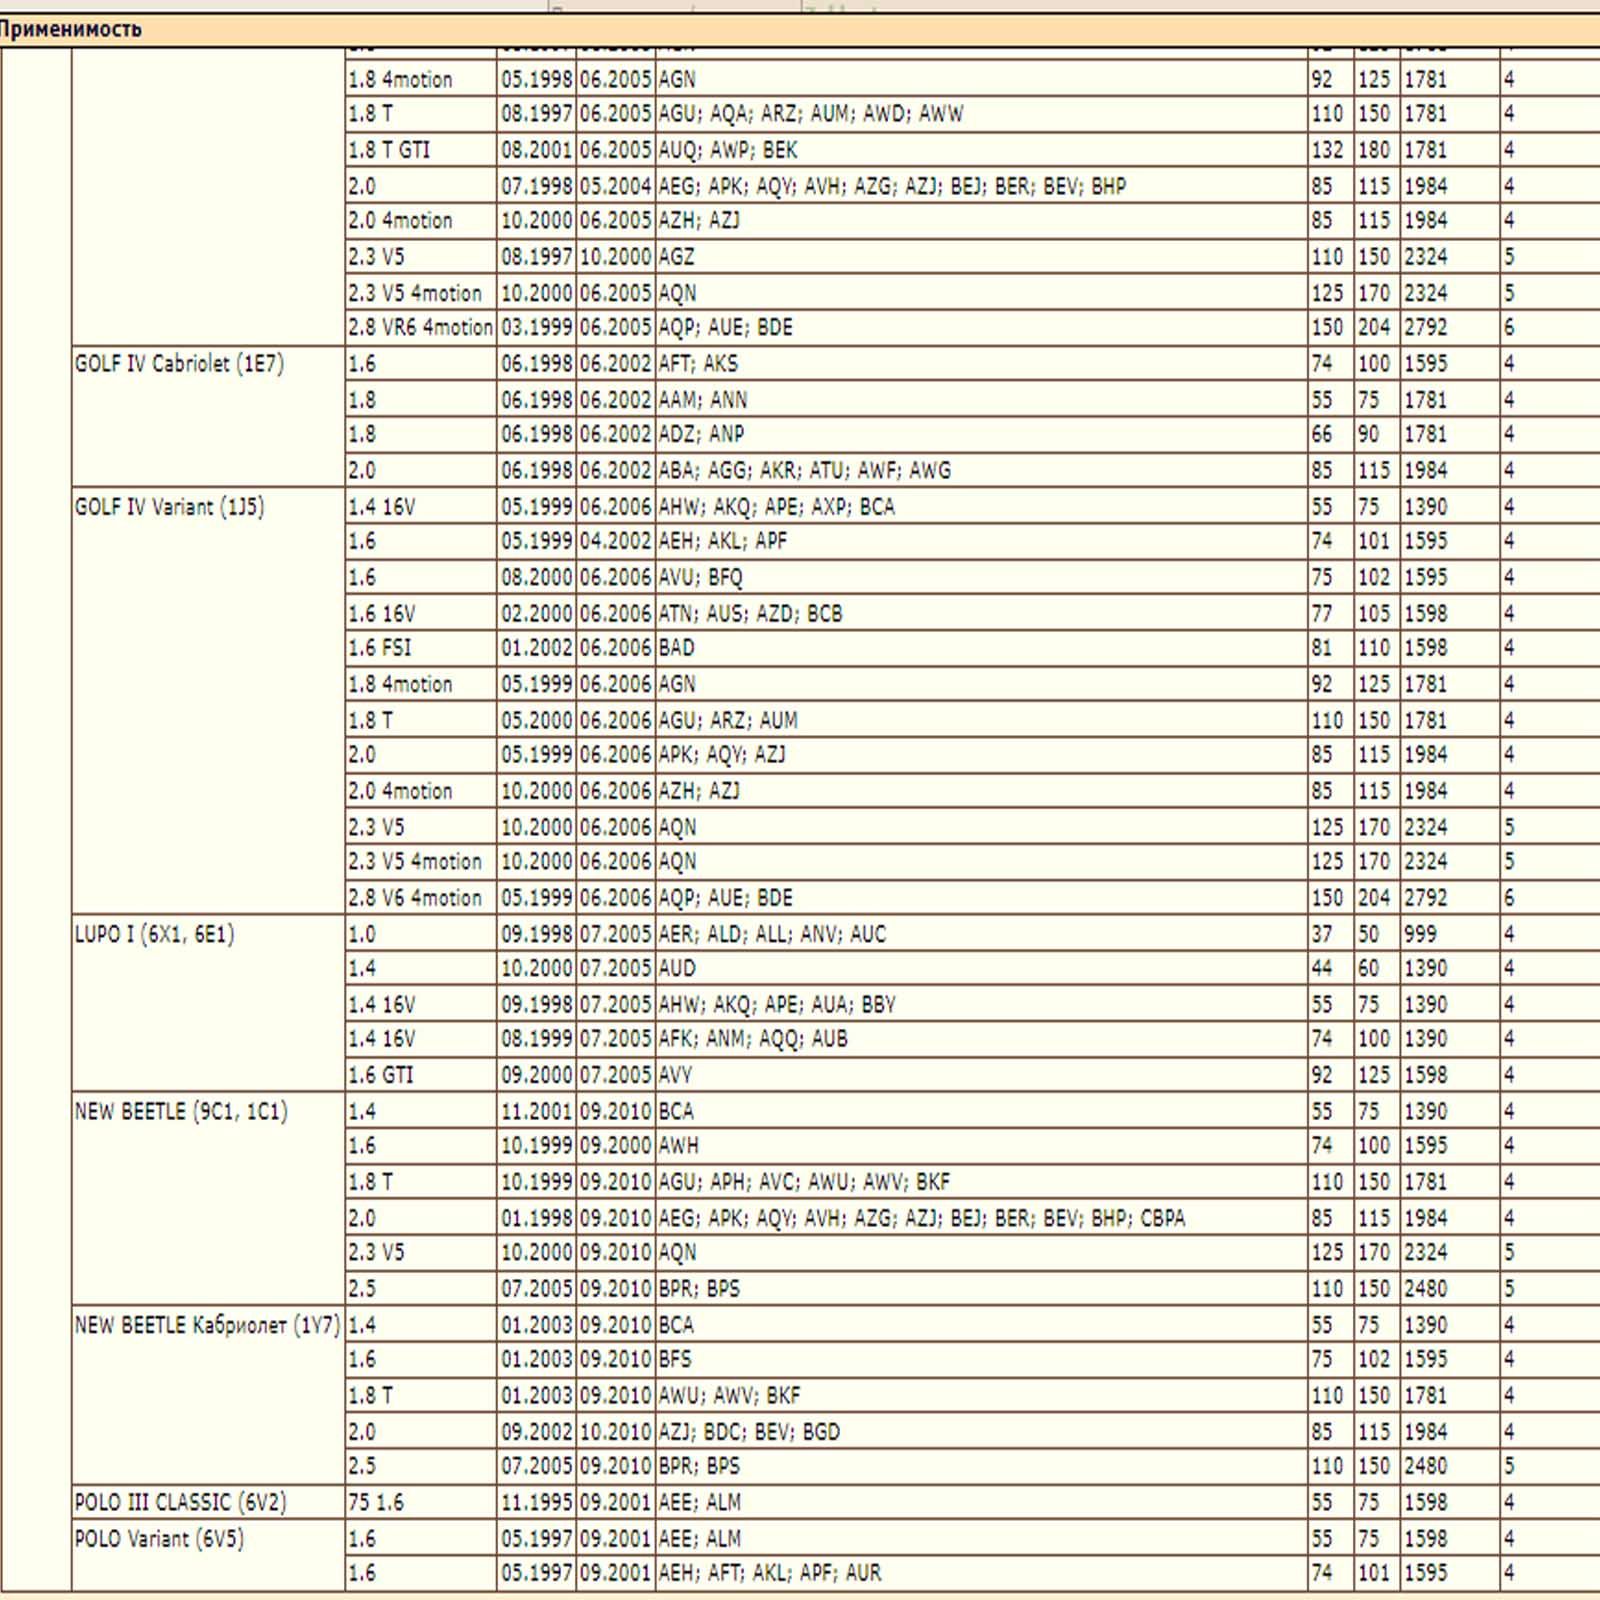Click the NEW BEETLE Кабриолет (1Y7) cell
The height and width of the screenshot is (1600, 1600).
point(207,1325)
